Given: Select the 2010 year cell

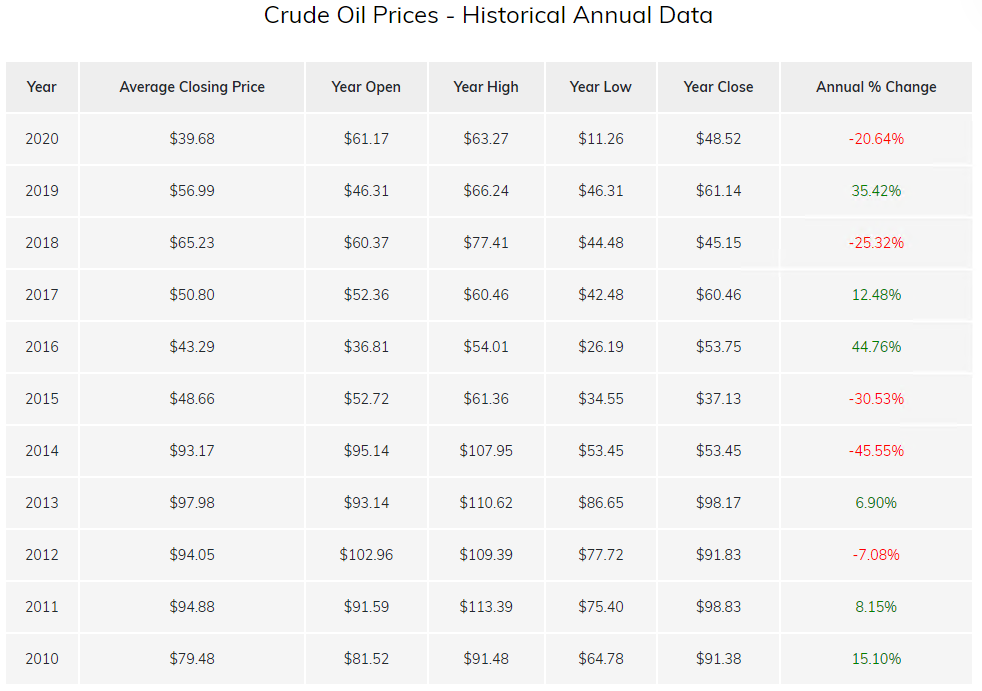Looking at the screenshot, I should click(42, 659).
